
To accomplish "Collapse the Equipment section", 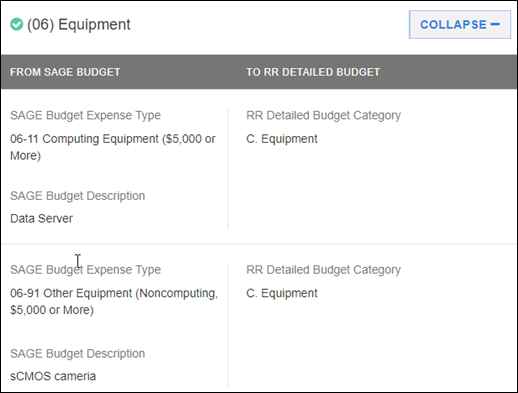I will tap(460, 25).
